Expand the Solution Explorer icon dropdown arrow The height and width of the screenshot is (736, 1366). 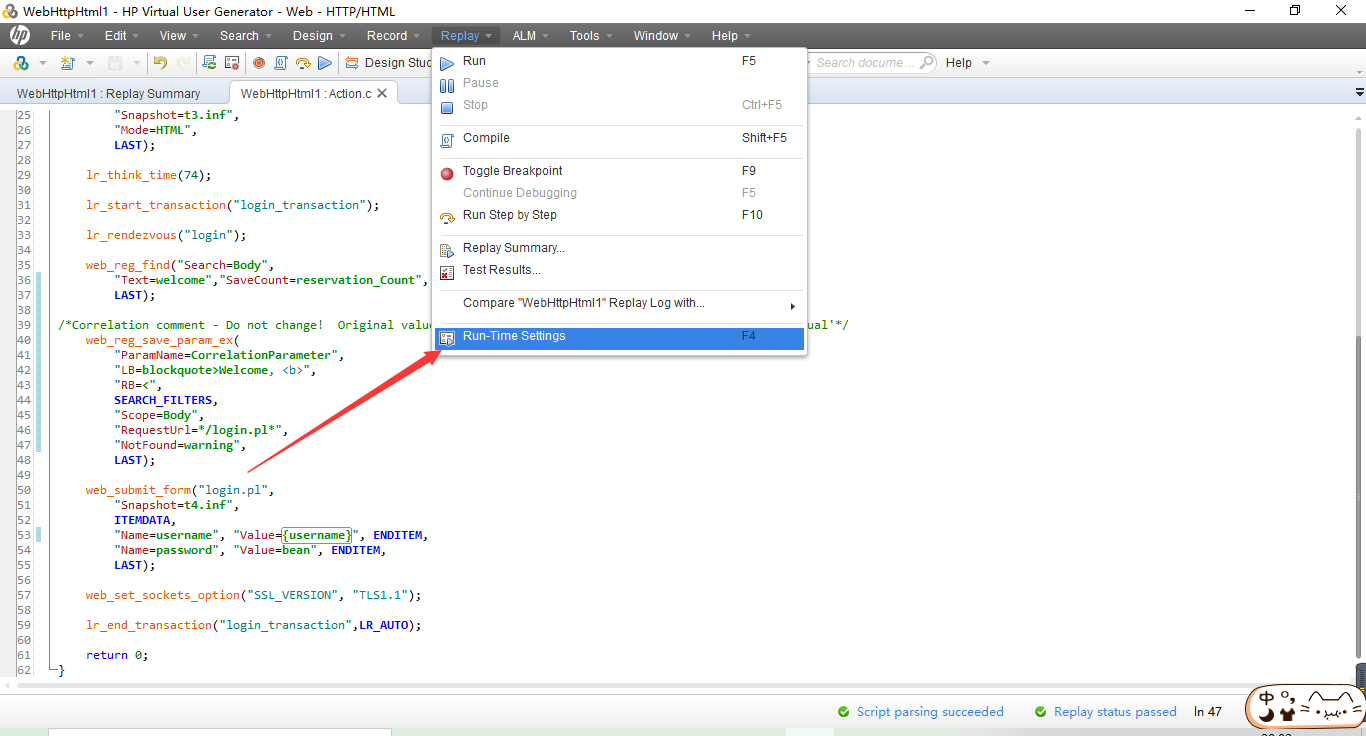coord(43,63)
